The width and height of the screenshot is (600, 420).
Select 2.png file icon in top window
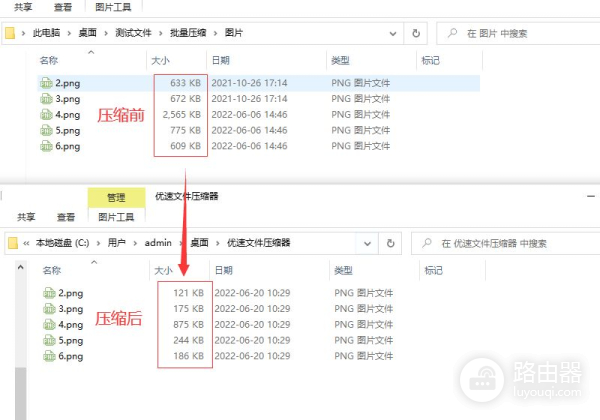click(46, 83)
